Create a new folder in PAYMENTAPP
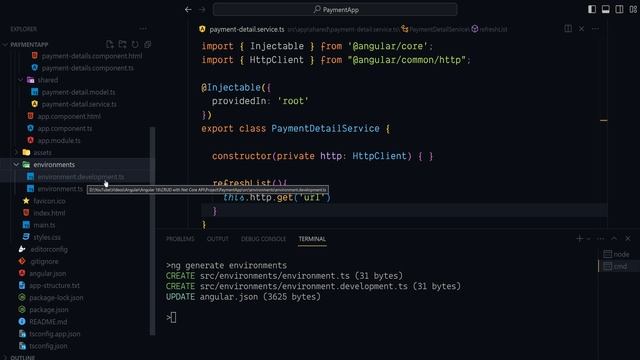 click(x=122, y=44)
